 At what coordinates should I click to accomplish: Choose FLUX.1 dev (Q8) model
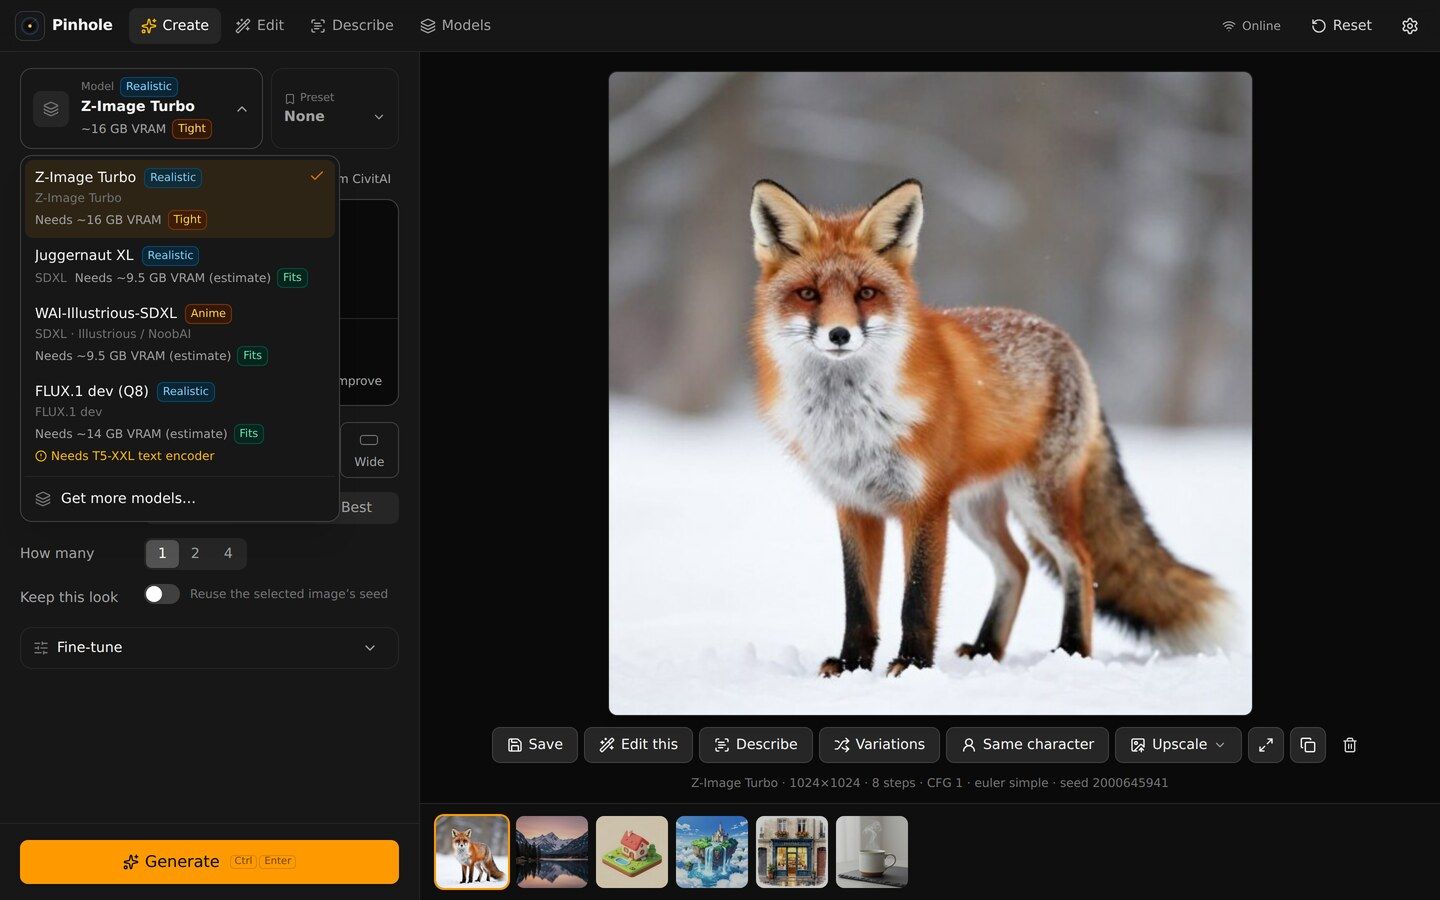(x=180, y=423)
